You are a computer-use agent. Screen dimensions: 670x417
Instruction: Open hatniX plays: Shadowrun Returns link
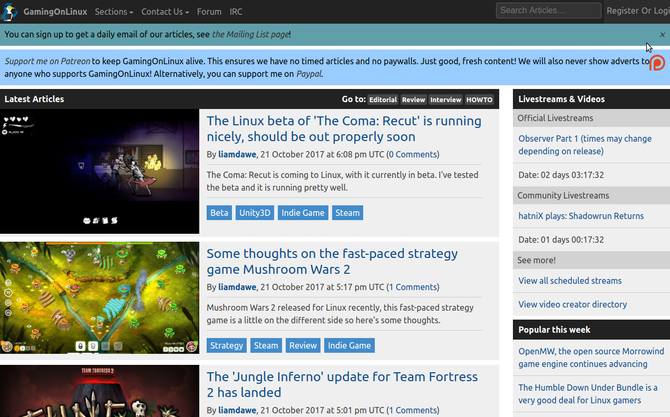point(581,216)
